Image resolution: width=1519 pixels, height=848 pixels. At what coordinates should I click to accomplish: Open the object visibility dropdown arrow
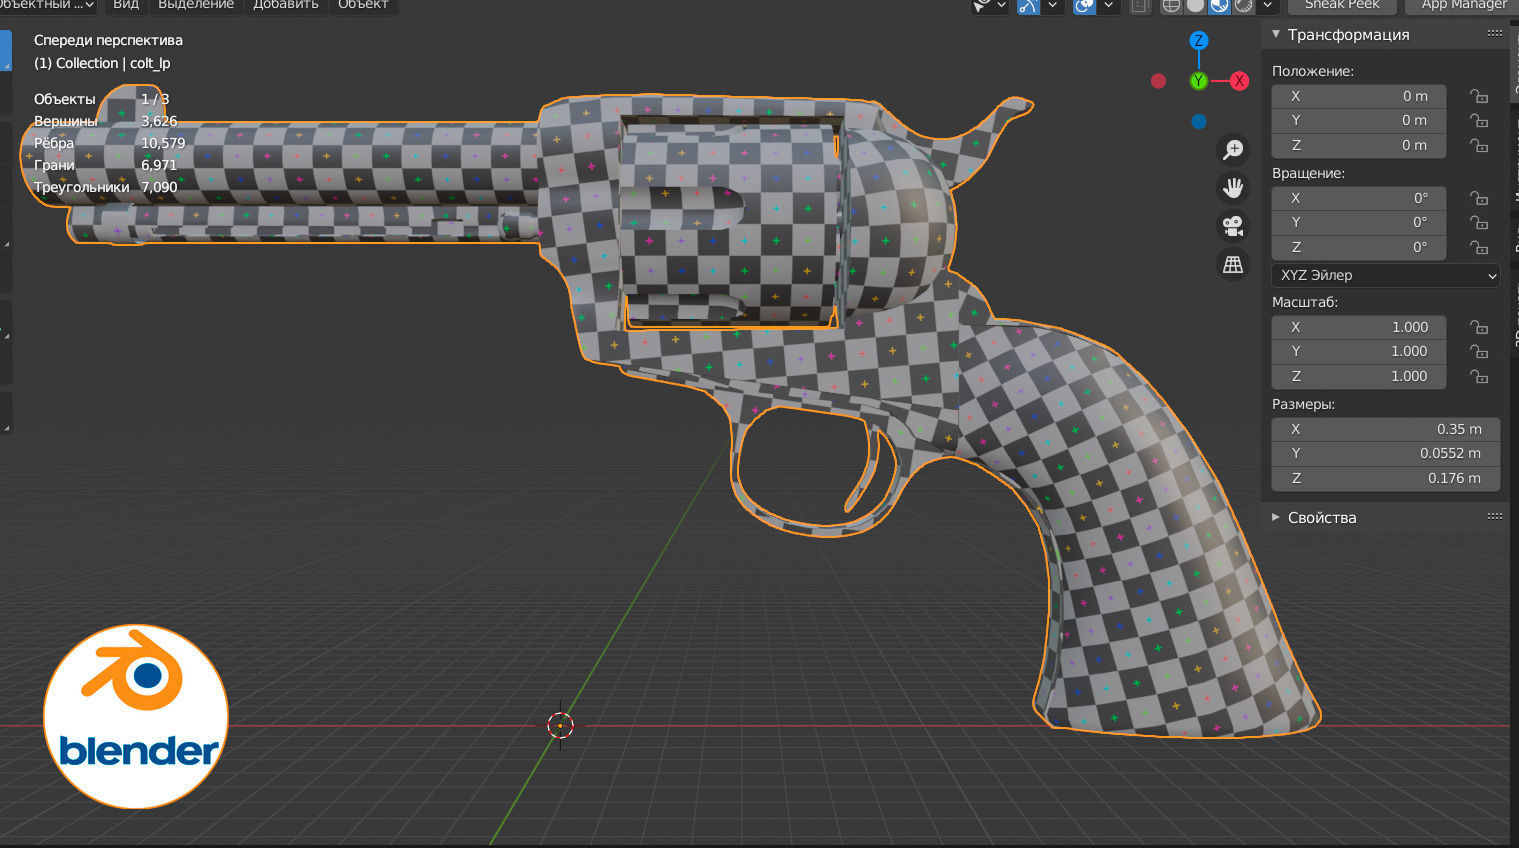point(1001,5)
